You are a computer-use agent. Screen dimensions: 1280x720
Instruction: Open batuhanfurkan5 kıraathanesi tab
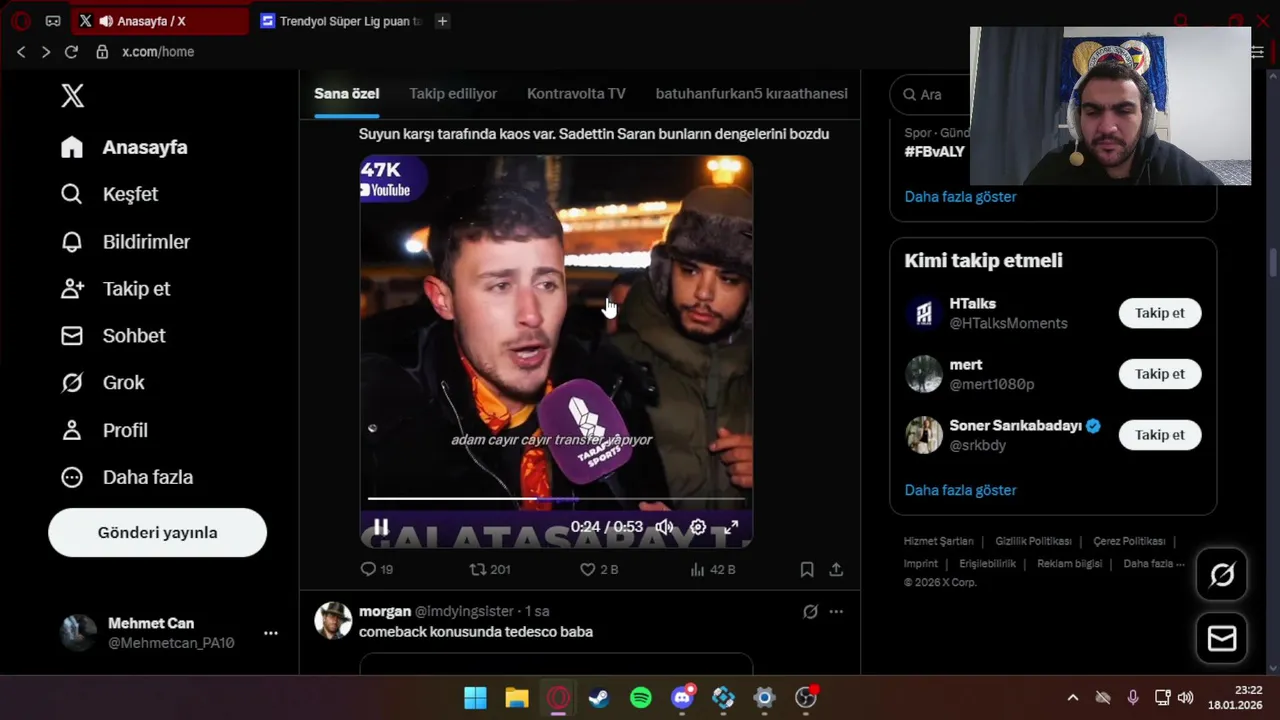tap(751, 94)
